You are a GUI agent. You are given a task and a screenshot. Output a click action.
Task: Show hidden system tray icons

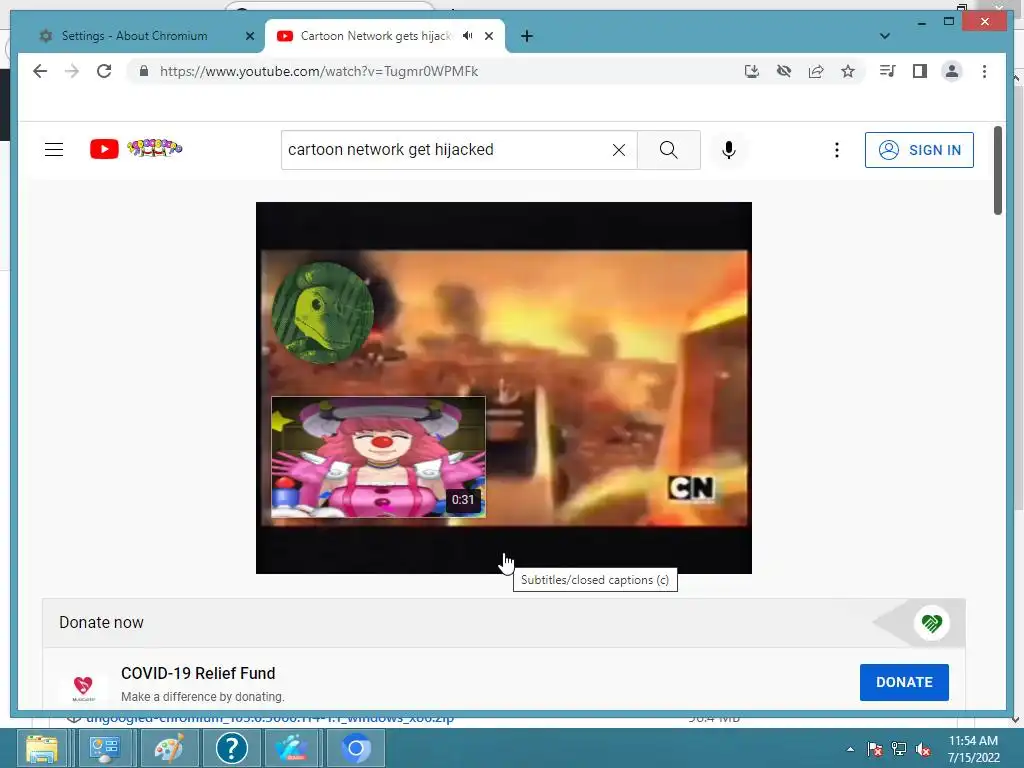(x=850, y=749)
